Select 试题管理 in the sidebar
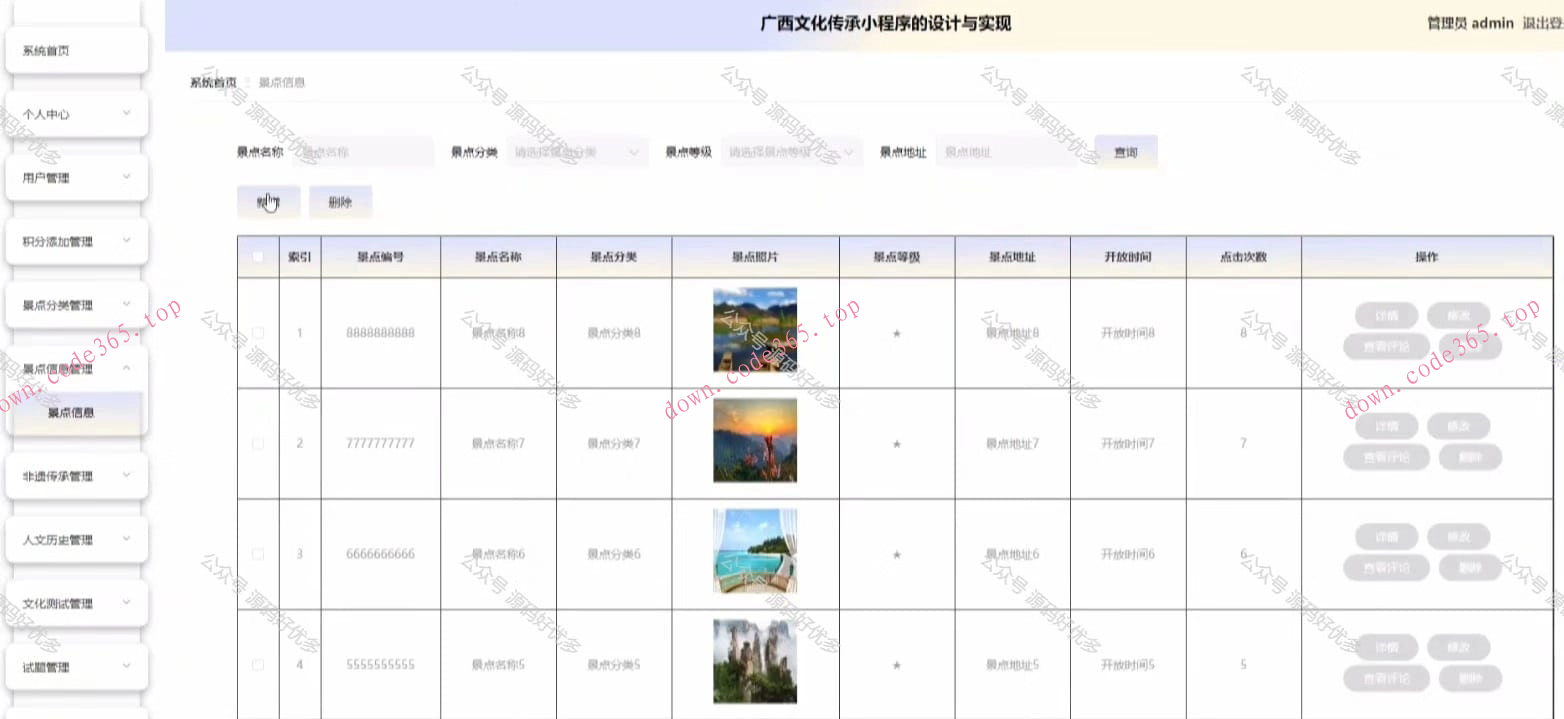This screenshot has height=719, width=1564. pyautogui.click(x=76, y=666)
